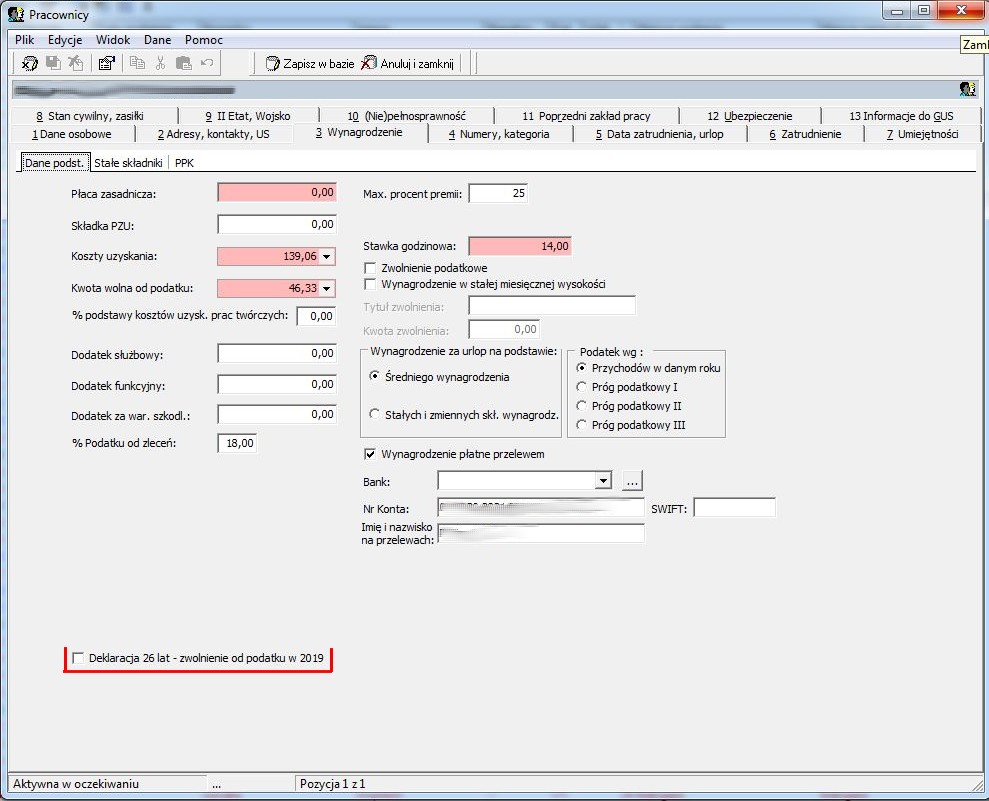Click the Stawka godzinowa field
Image resolution: width=989 pixels, height=801 pixels.
pos(520,246)
